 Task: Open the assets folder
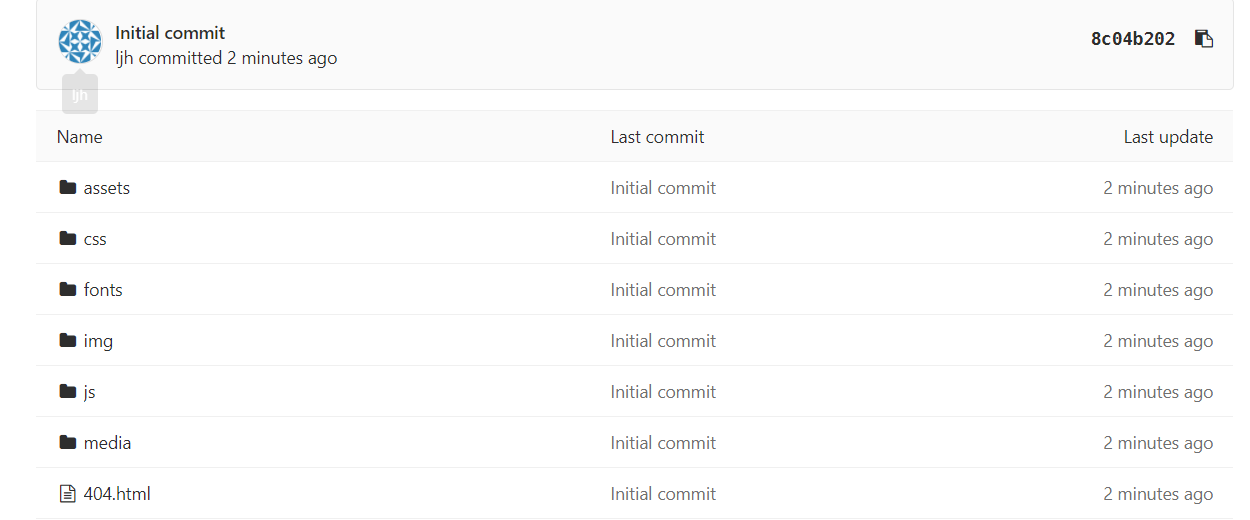click(107, 188)
